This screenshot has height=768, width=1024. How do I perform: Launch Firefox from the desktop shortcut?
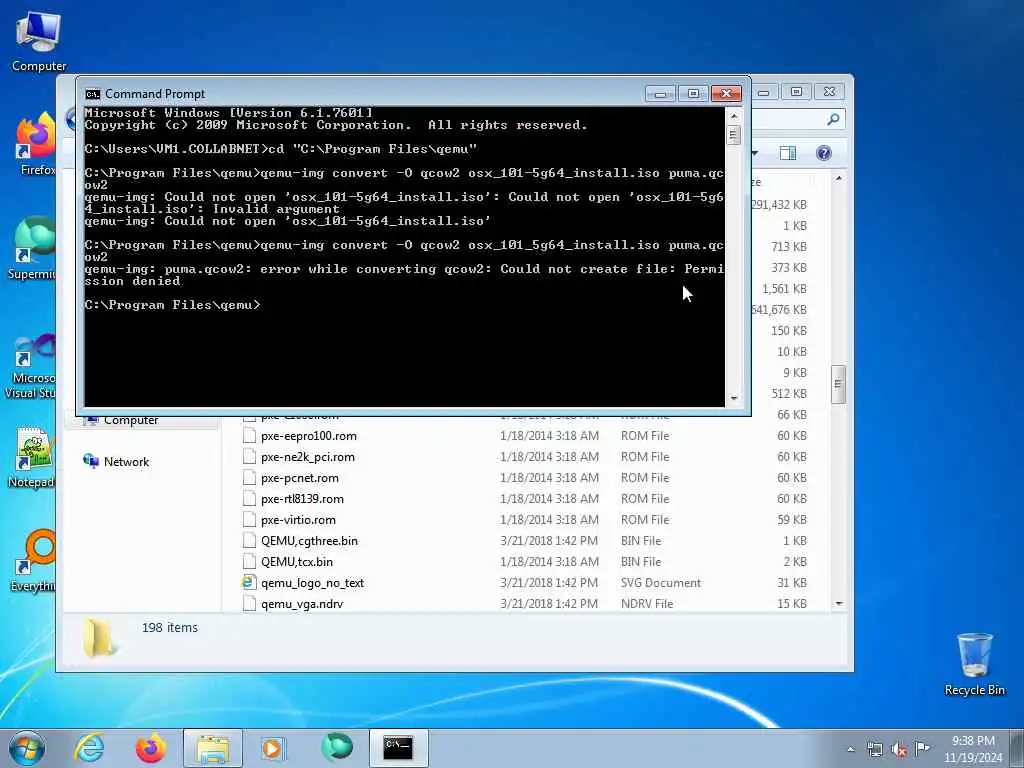coord(37,145)
